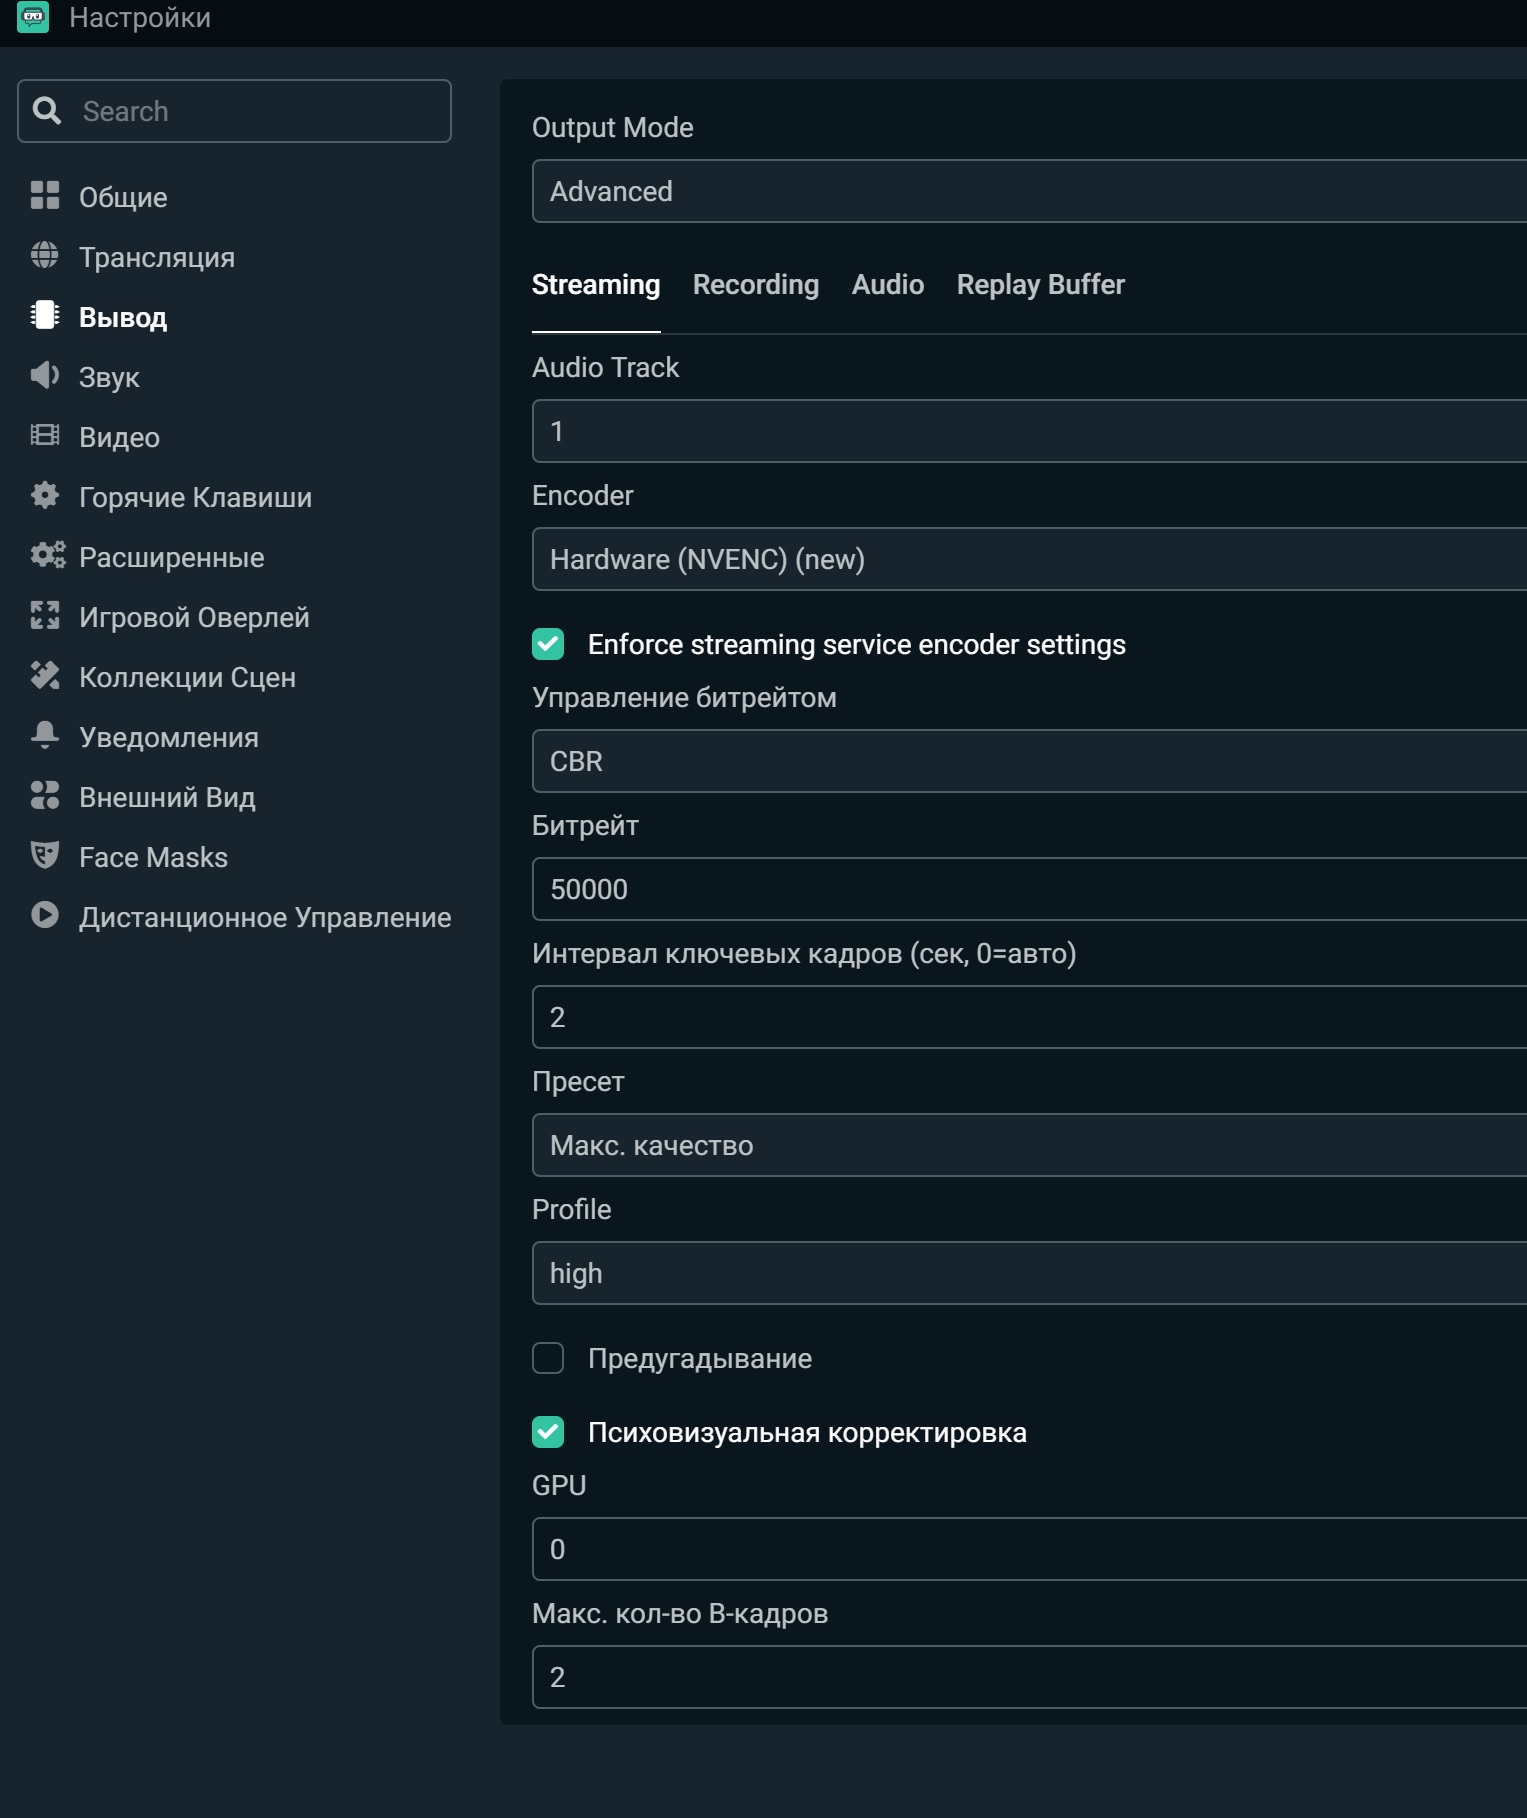Open the Output Mode Advanced dropdown
1527x1818 pixels.
click(1029, 191)
